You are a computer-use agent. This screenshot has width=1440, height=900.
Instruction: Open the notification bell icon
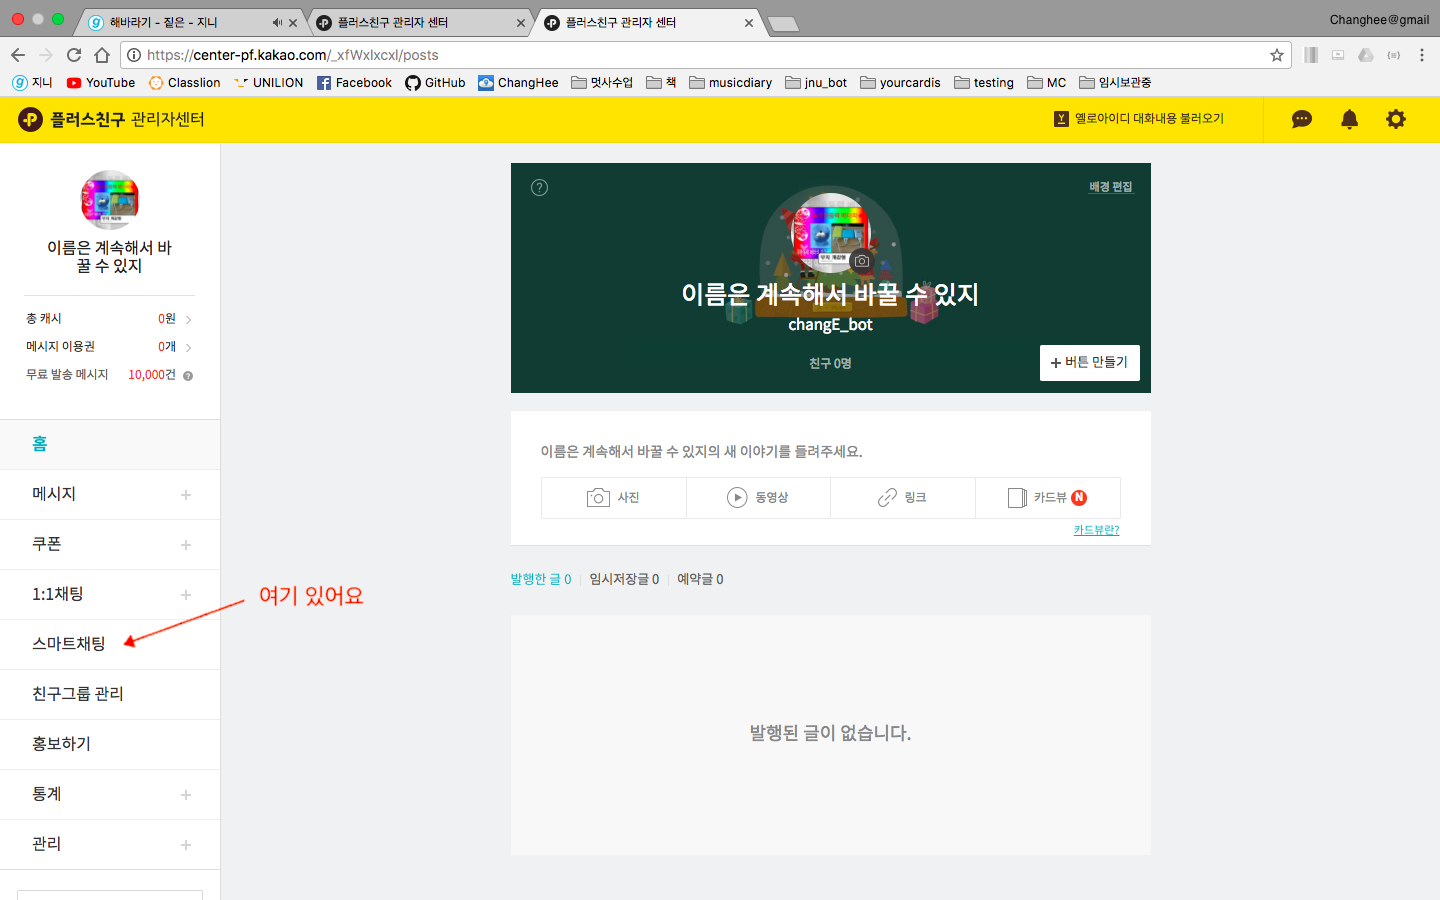(x=1349, y=119)
